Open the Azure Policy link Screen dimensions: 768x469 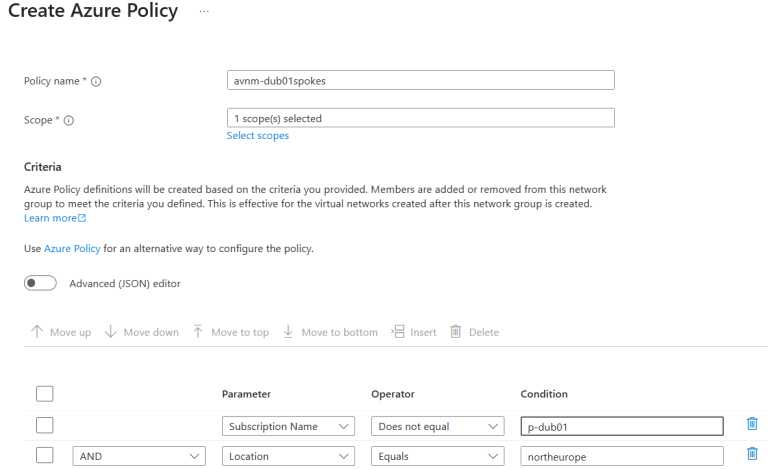tap(72, 248)
